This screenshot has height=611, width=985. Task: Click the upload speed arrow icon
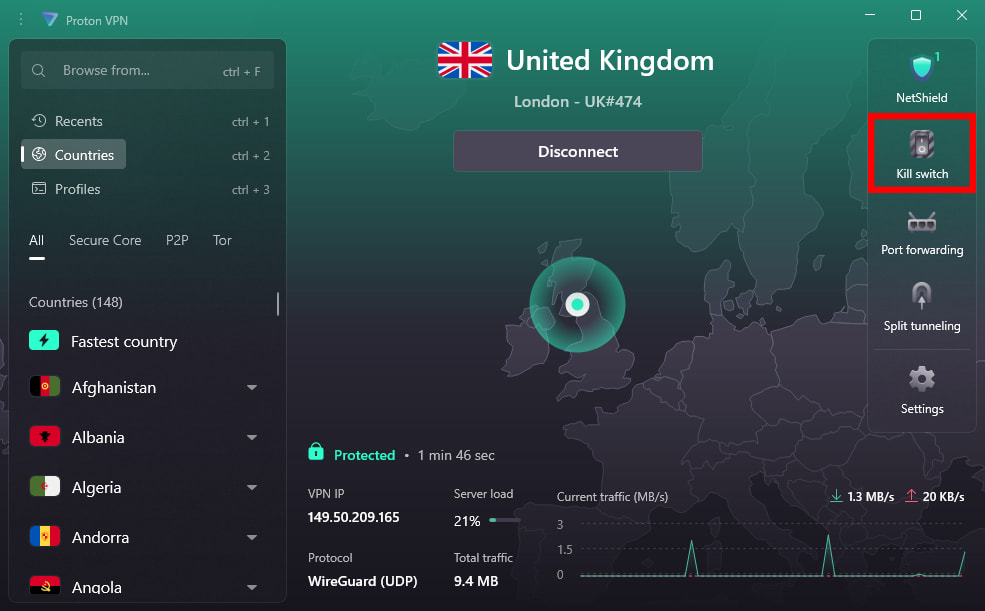coord(911,496)
